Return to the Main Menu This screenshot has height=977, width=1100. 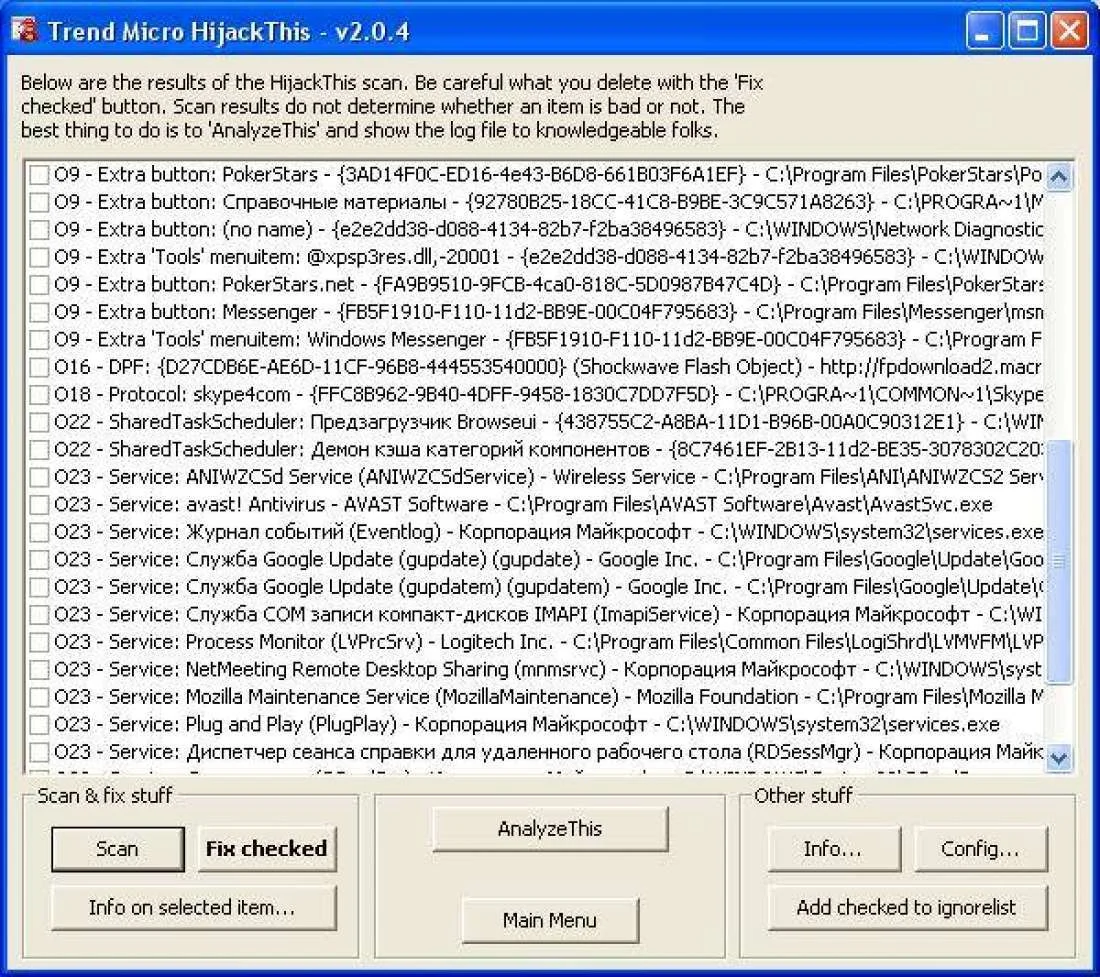click(550, 919)
